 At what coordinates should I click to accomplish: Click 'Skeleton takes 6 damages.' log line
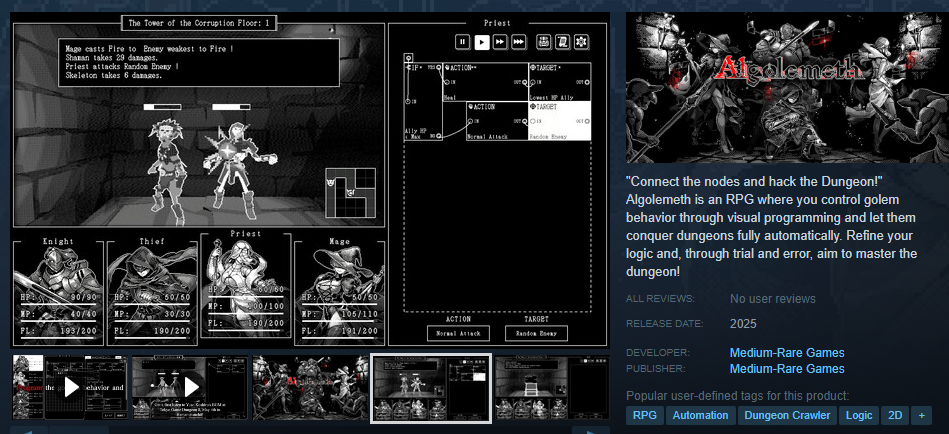click(114, 76)
